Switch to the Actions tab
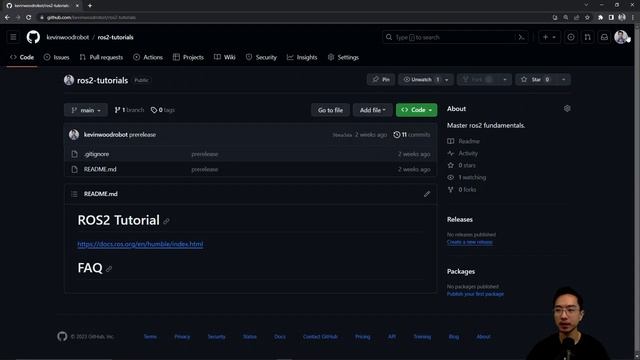 [148, 57]
